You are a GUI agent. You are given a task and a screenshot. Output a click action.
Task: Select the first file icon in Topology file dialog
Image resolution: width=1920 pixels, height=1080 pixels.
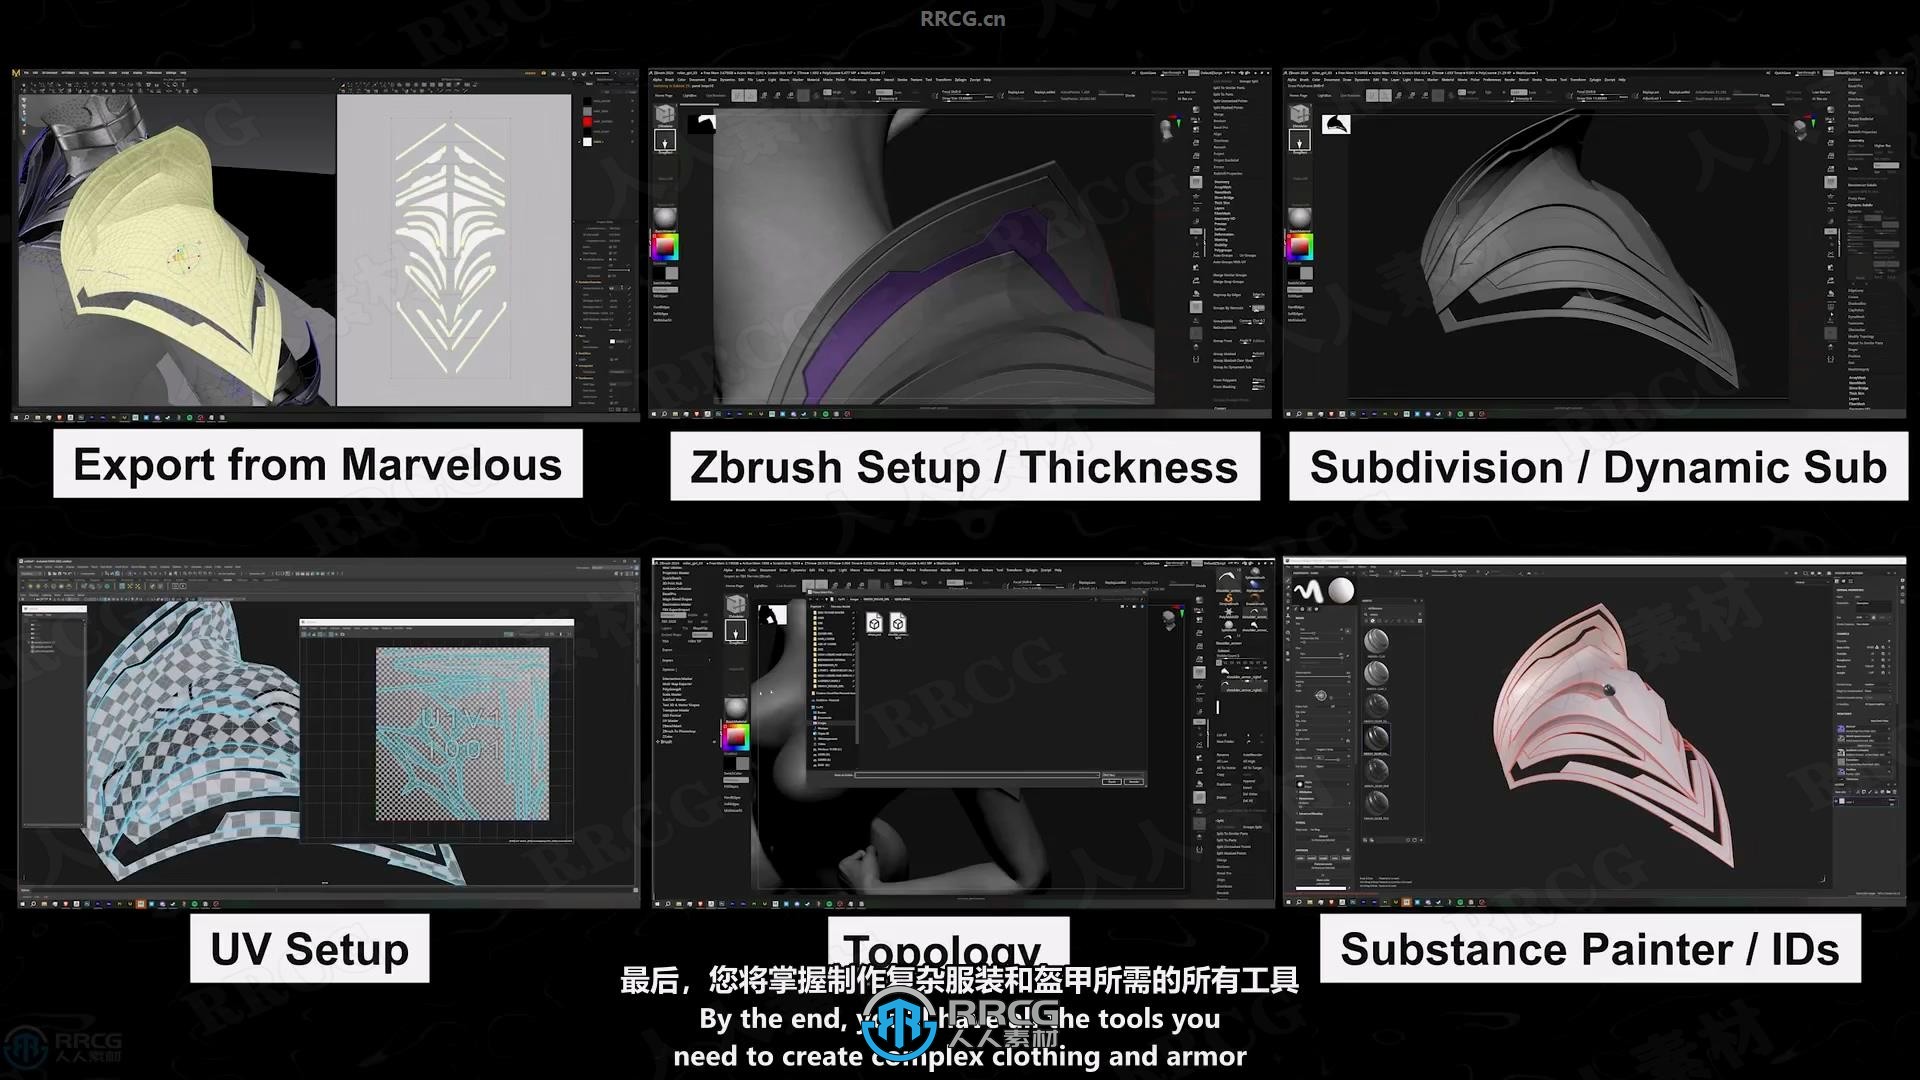[875, 623]
